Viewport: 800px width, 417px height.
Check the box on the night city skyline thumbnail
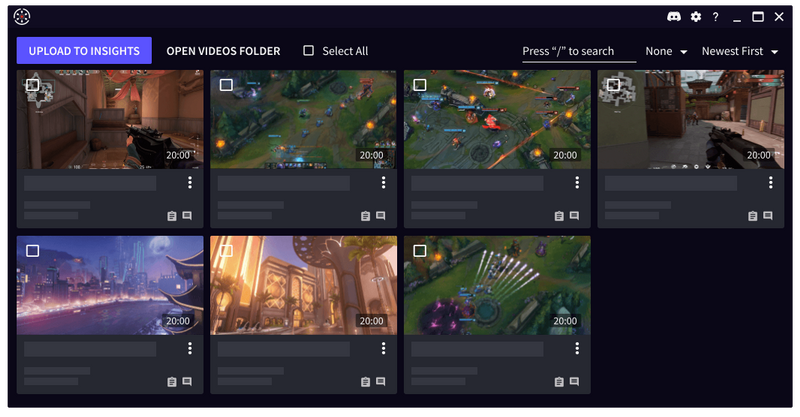[33, 251]
